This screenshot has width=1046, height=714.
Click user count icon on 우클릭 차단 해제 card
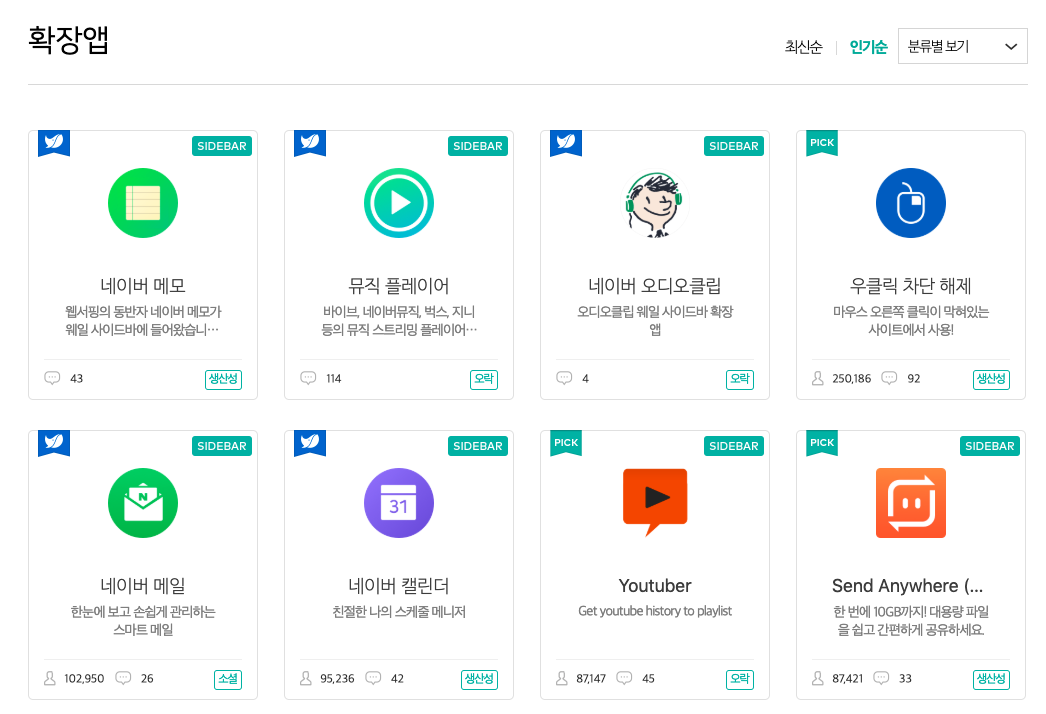[x=818, y=378]
